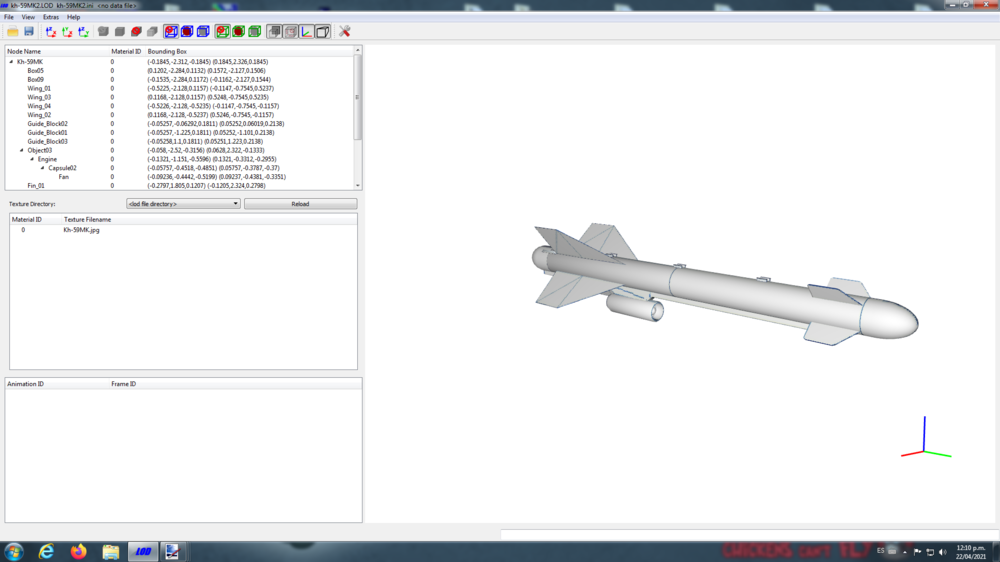1000x562 pixels.
Task: Toggle green wireframe box with gray cube
Action: coord(254,31)
